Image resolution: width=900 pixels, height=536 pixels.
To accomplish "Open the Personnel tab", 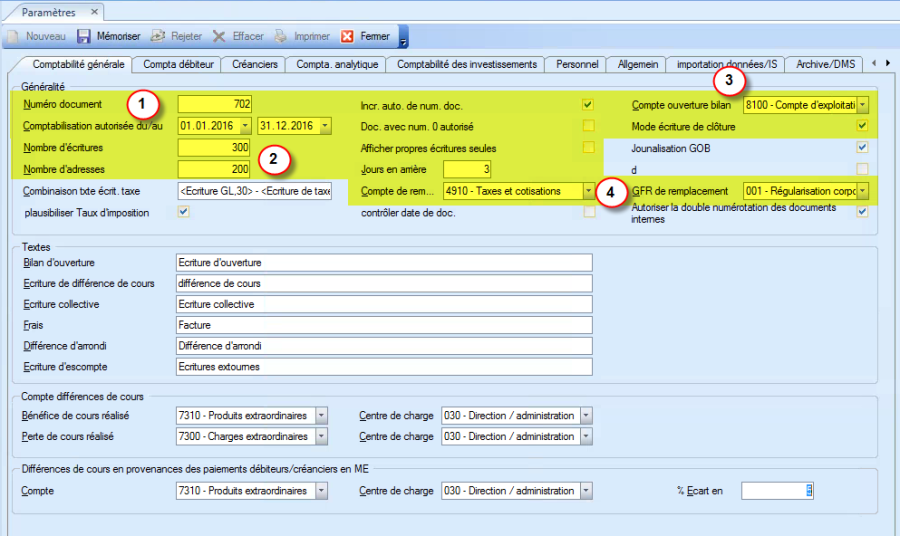I will 577,64.
